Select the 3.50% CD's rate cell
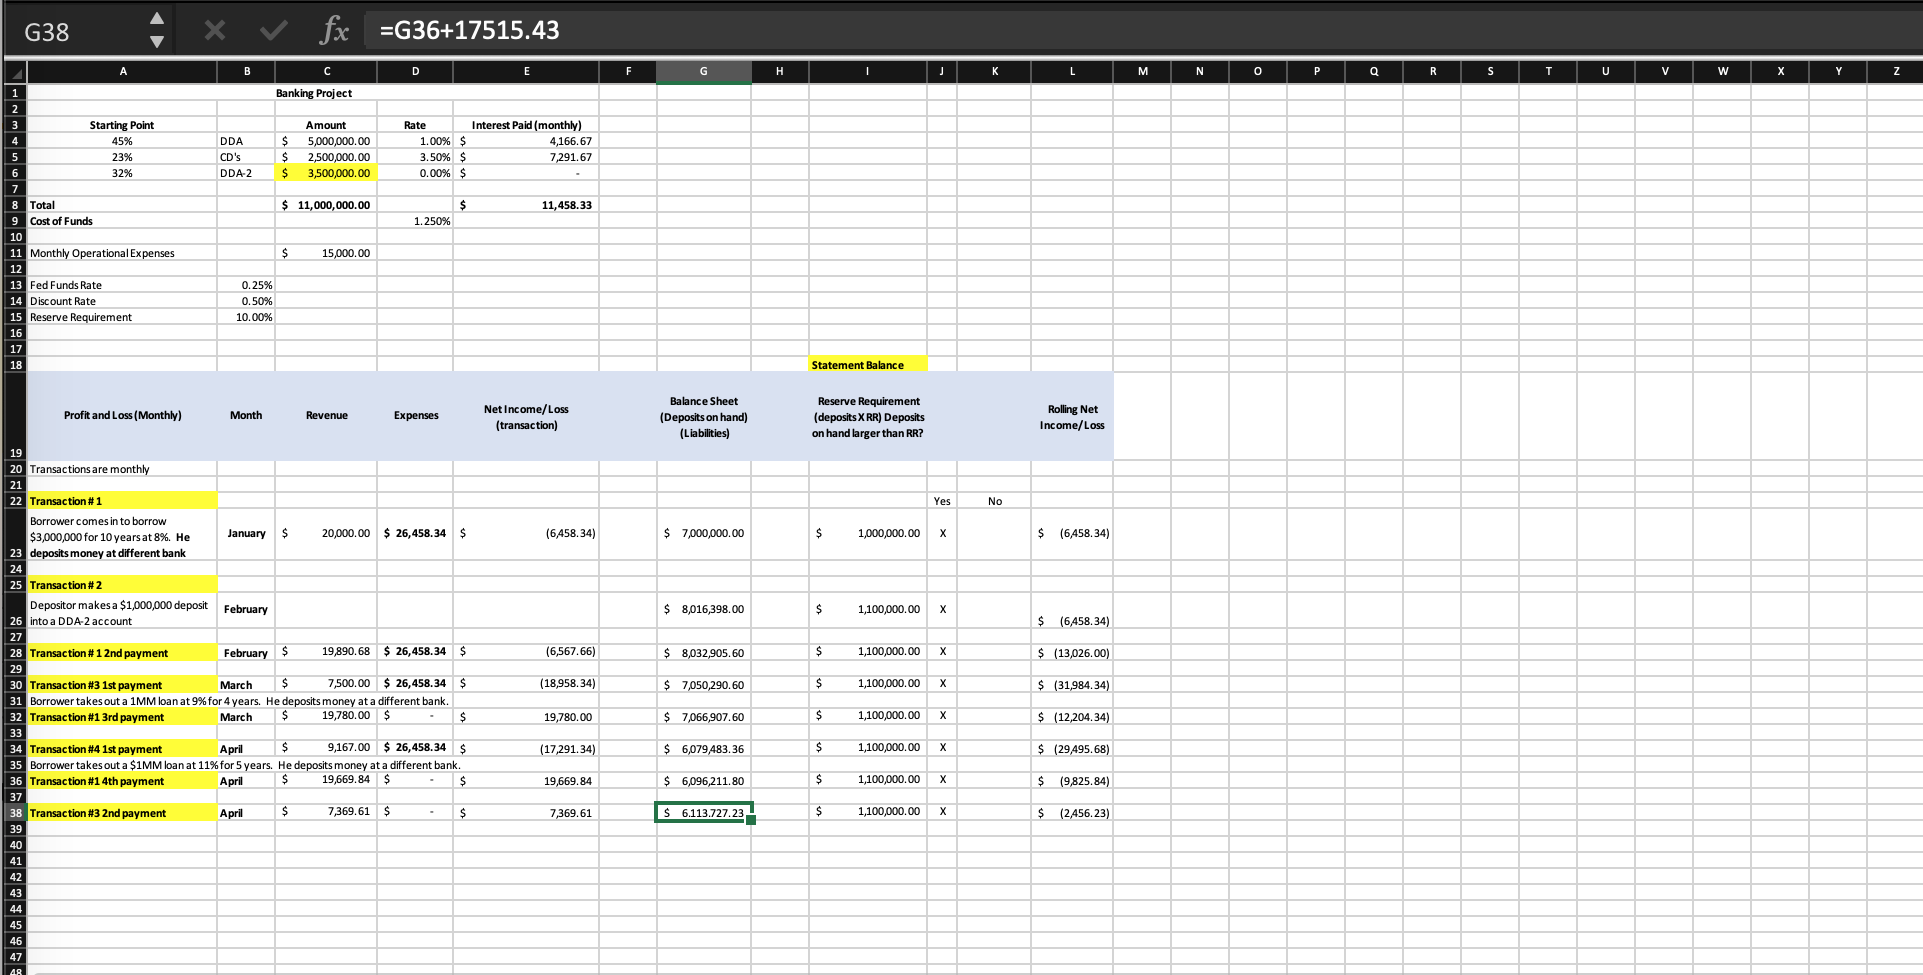1923x975 pixels. tap(415, 157)
